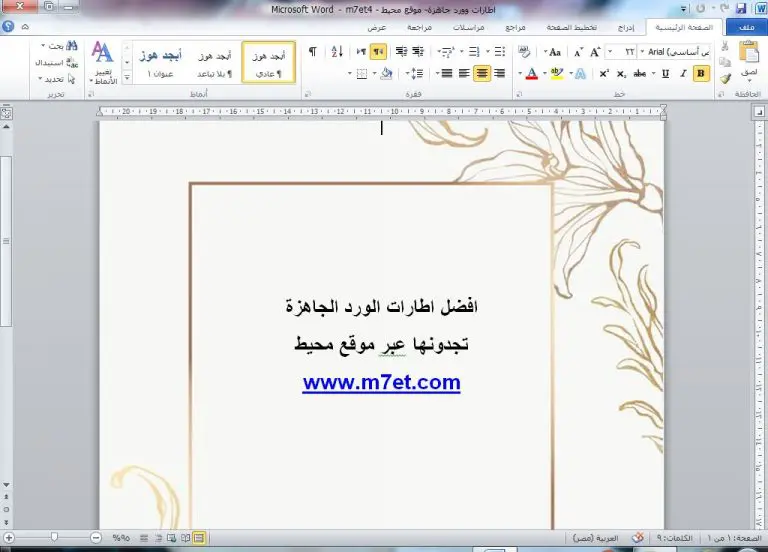Screen dimensions: 768x552
Task: Open بحث (Find) button
Action: coord(59,46)
